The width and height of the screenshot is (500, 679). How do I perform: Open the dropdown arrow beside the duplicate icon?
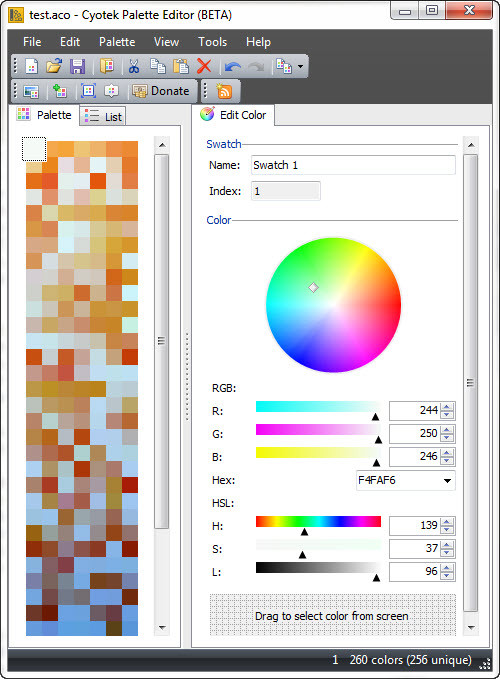point(300,67)
